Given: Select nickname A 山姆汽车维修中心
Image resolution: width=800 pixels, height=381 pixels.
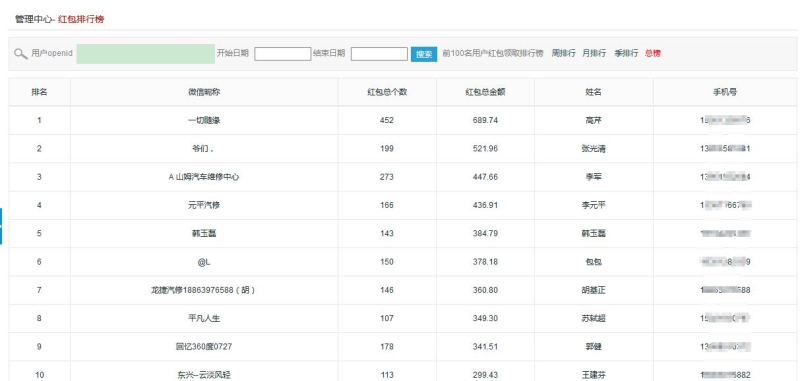Looking at the screenshot, I should (204, 177).
